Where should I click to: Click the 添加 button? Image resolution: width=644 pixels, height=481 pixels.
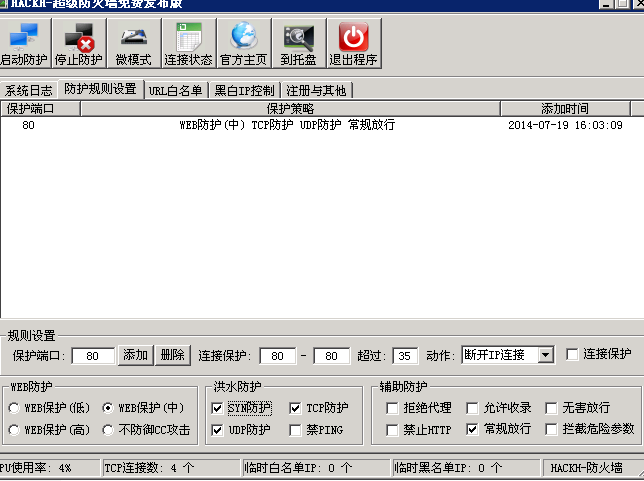coord(136,355)
